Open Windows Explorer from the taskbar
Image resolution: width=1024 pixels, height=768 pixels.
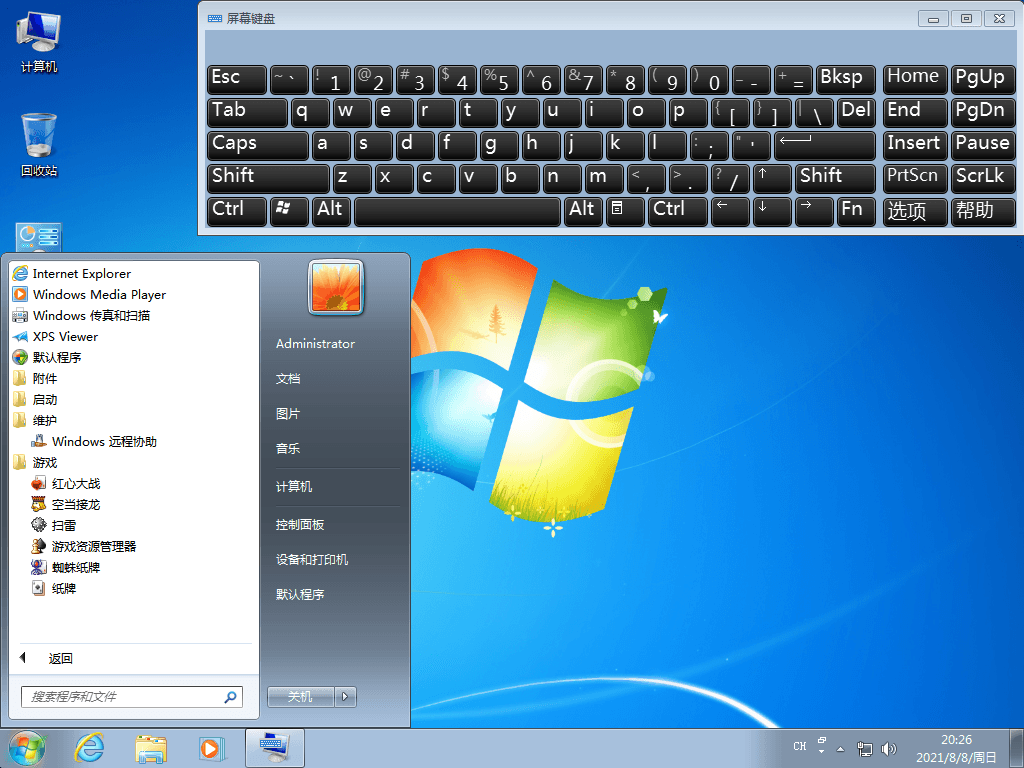(x=150, y=747)
